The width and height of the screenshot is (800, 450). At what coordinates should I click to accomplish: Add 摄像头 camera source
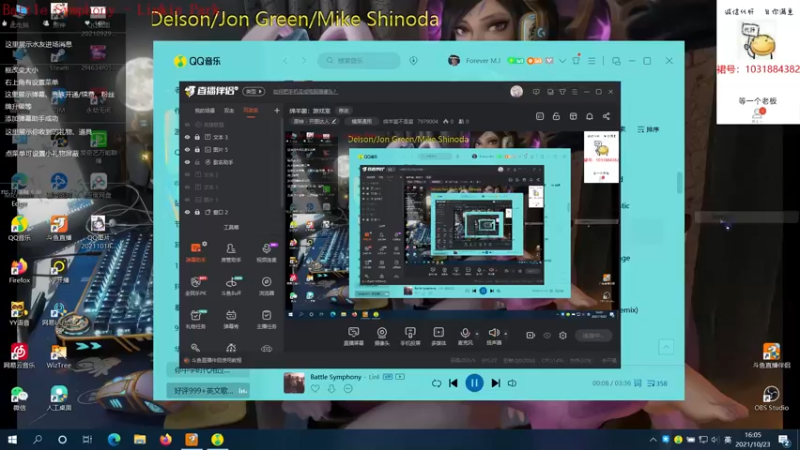pos(382,336)
